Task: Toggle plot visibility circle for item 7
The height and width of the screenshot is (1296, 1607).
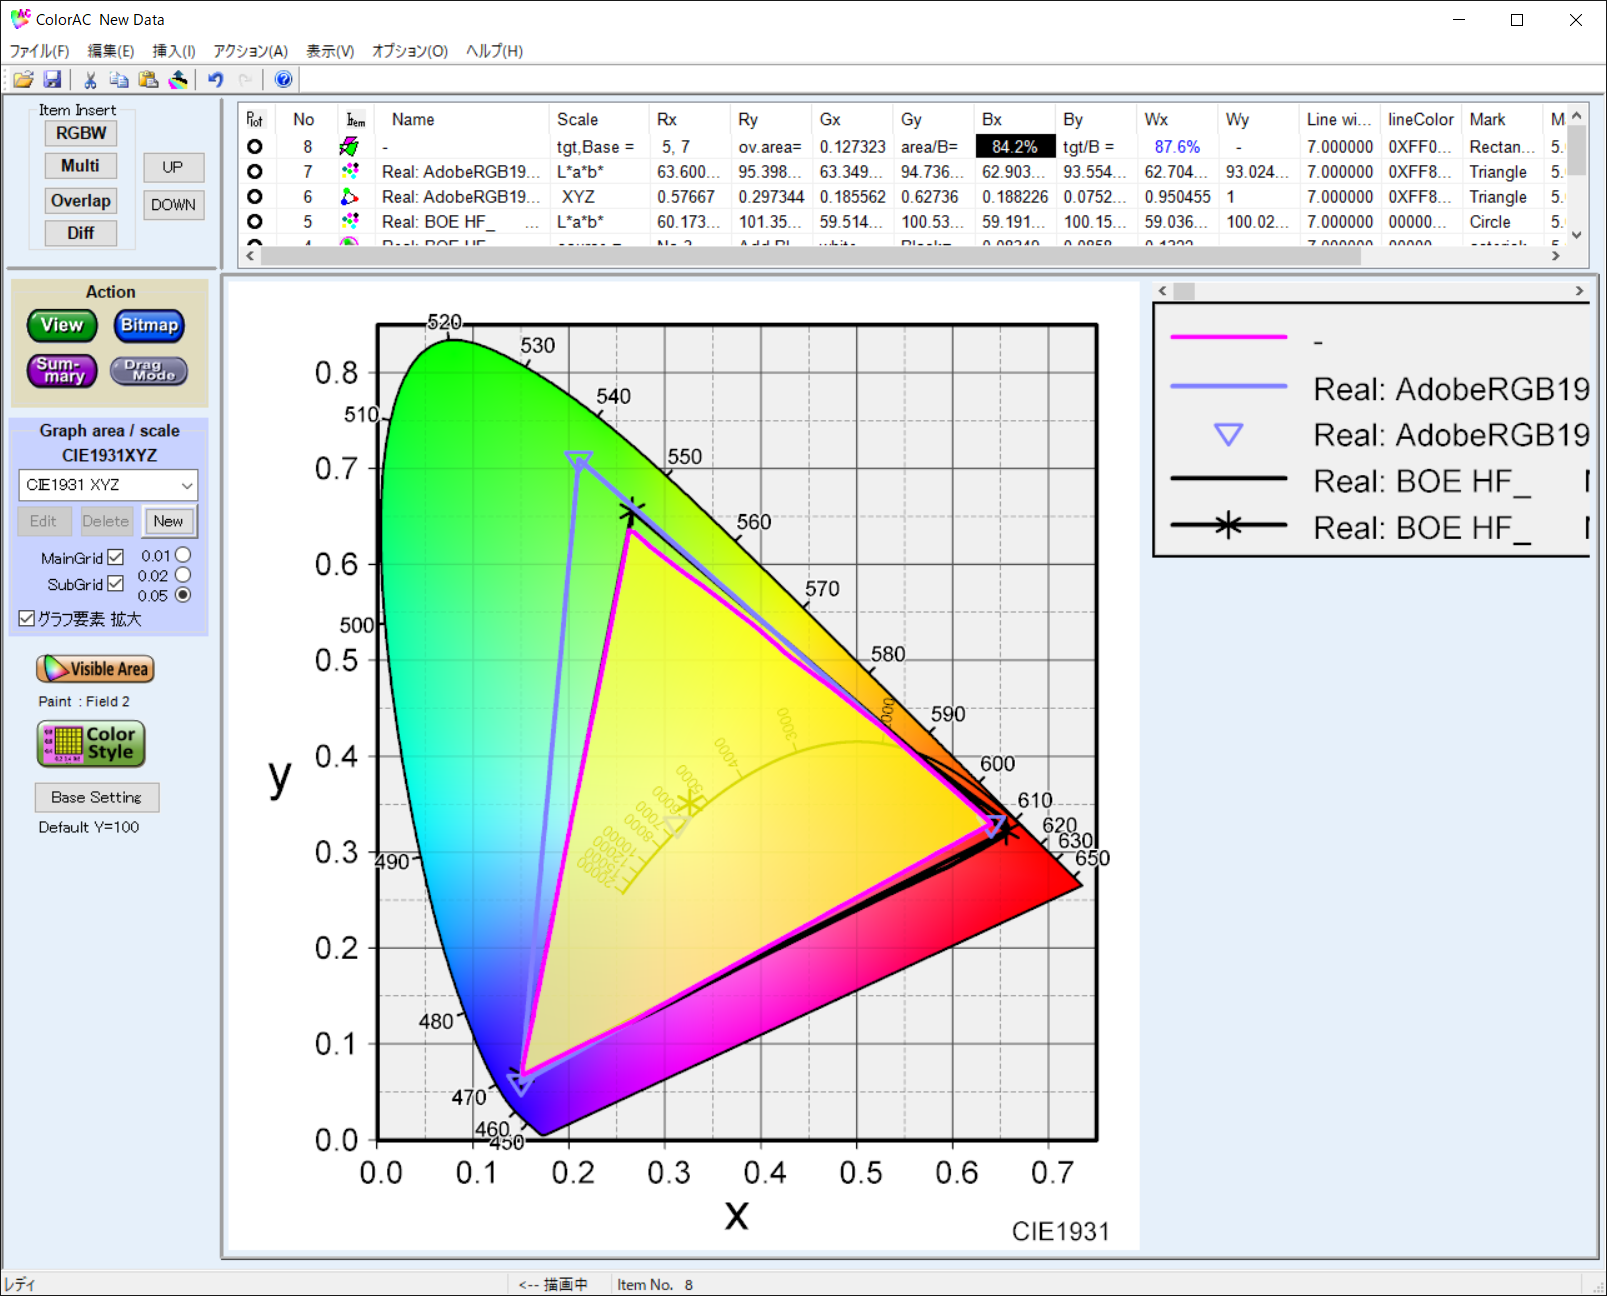Action: tap(255, 172)
